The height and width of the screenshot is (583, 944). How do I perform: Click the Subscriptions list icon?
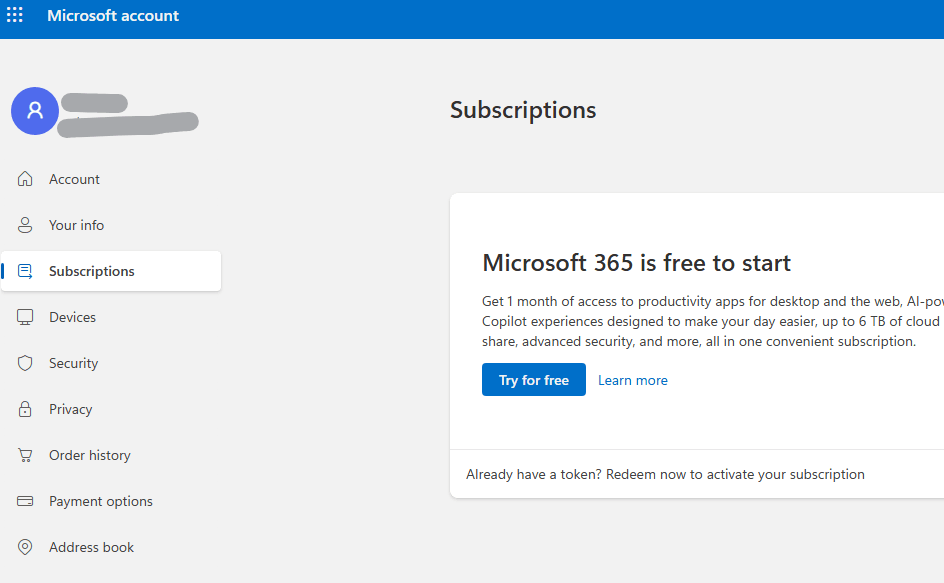coord(25,271)
